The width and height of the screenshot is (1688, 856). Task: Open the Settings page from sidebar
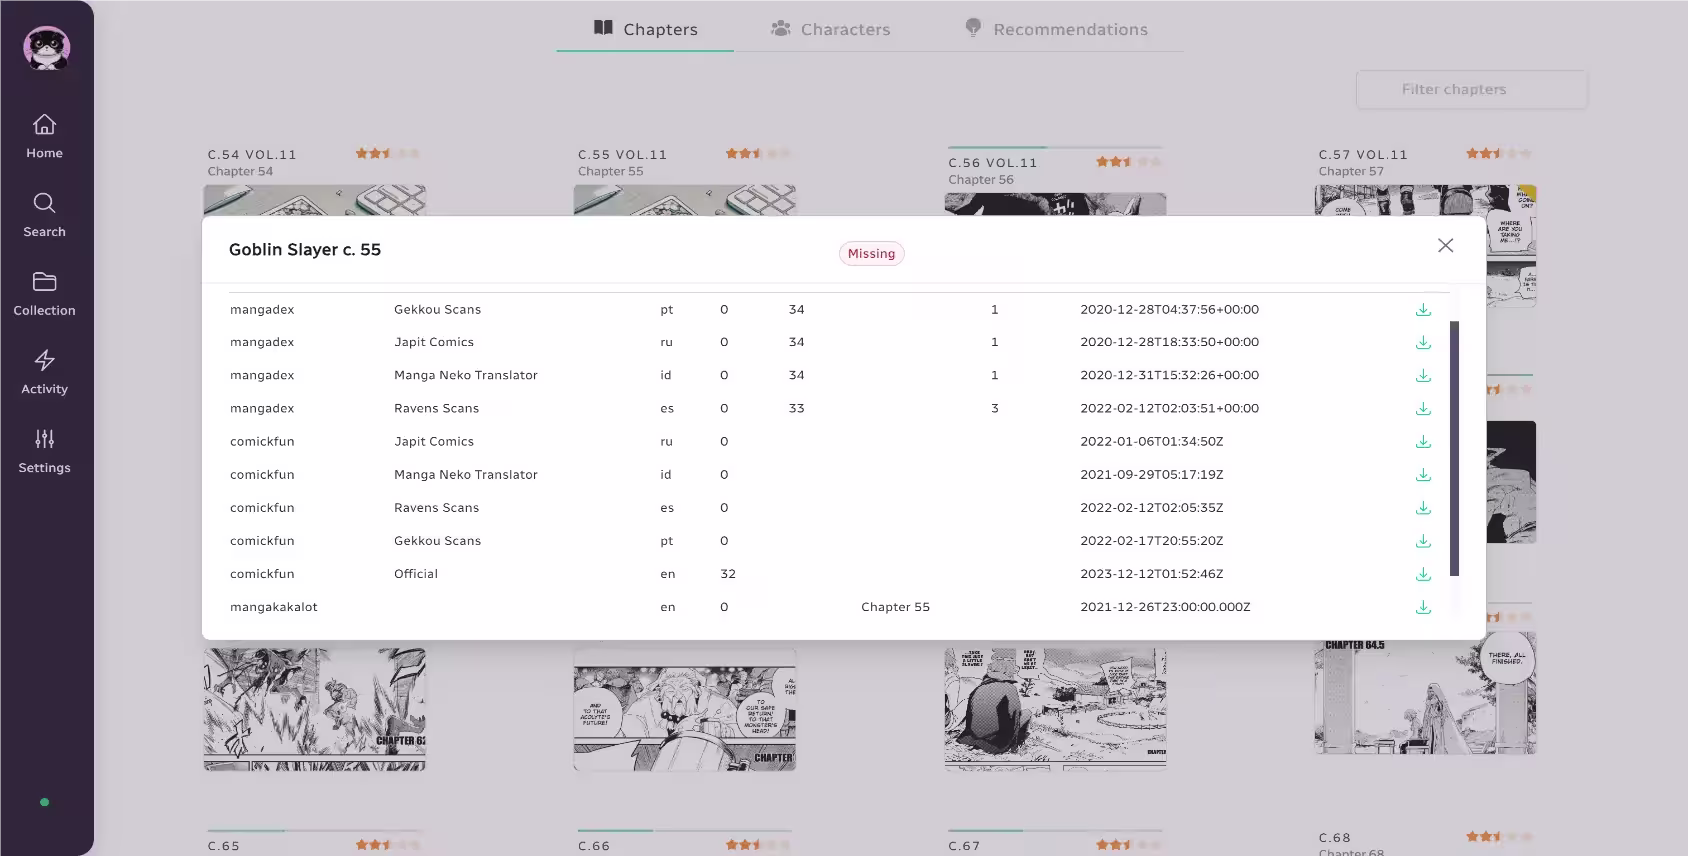point(44,452)
